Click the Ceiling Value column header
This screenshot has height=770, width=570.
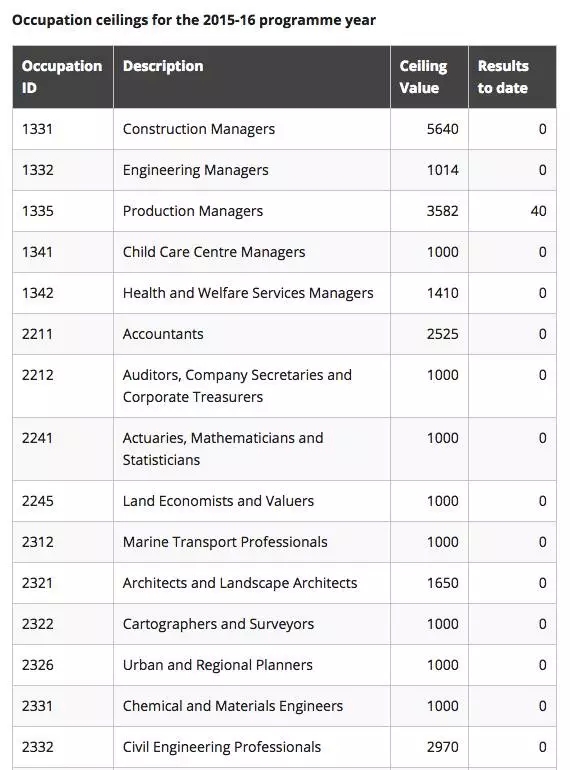click(x=429, y=77)
